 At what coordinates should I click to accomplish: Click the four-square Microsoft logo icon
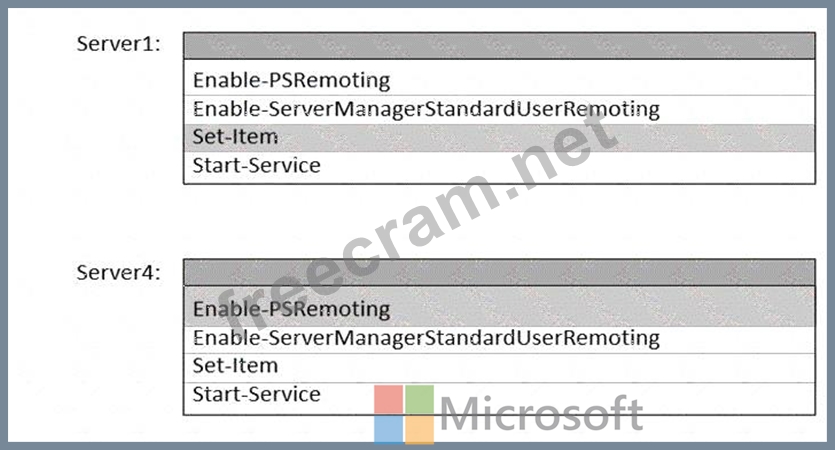pos(404,414)
